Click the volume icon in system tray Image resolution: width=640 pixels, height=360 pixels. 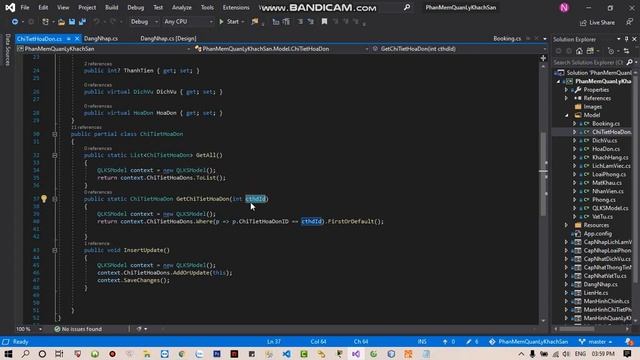coord(566,354)
